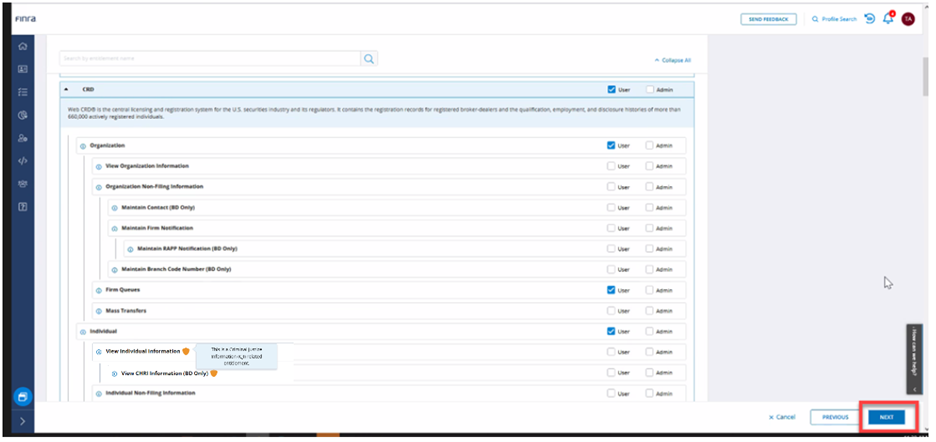
Task: Click the notification bell icon
Action: click(888, 19)
